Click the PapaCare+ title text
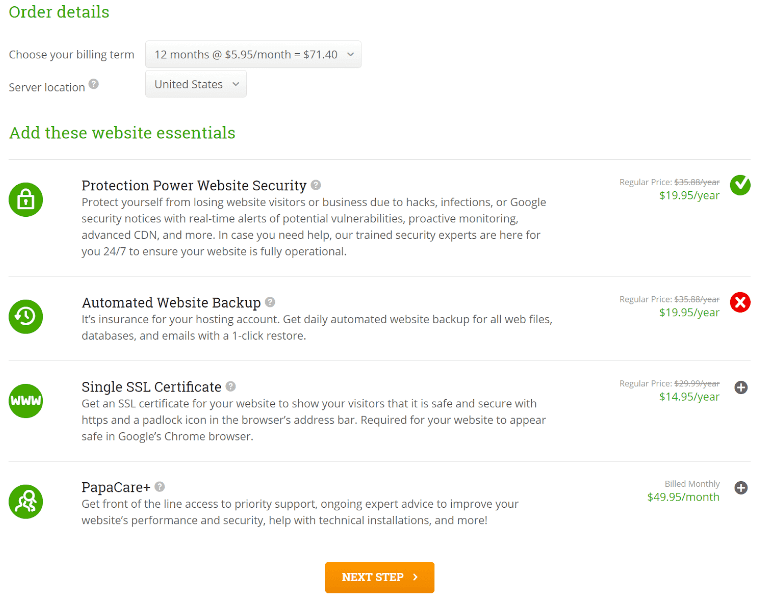 click(116, 487)
